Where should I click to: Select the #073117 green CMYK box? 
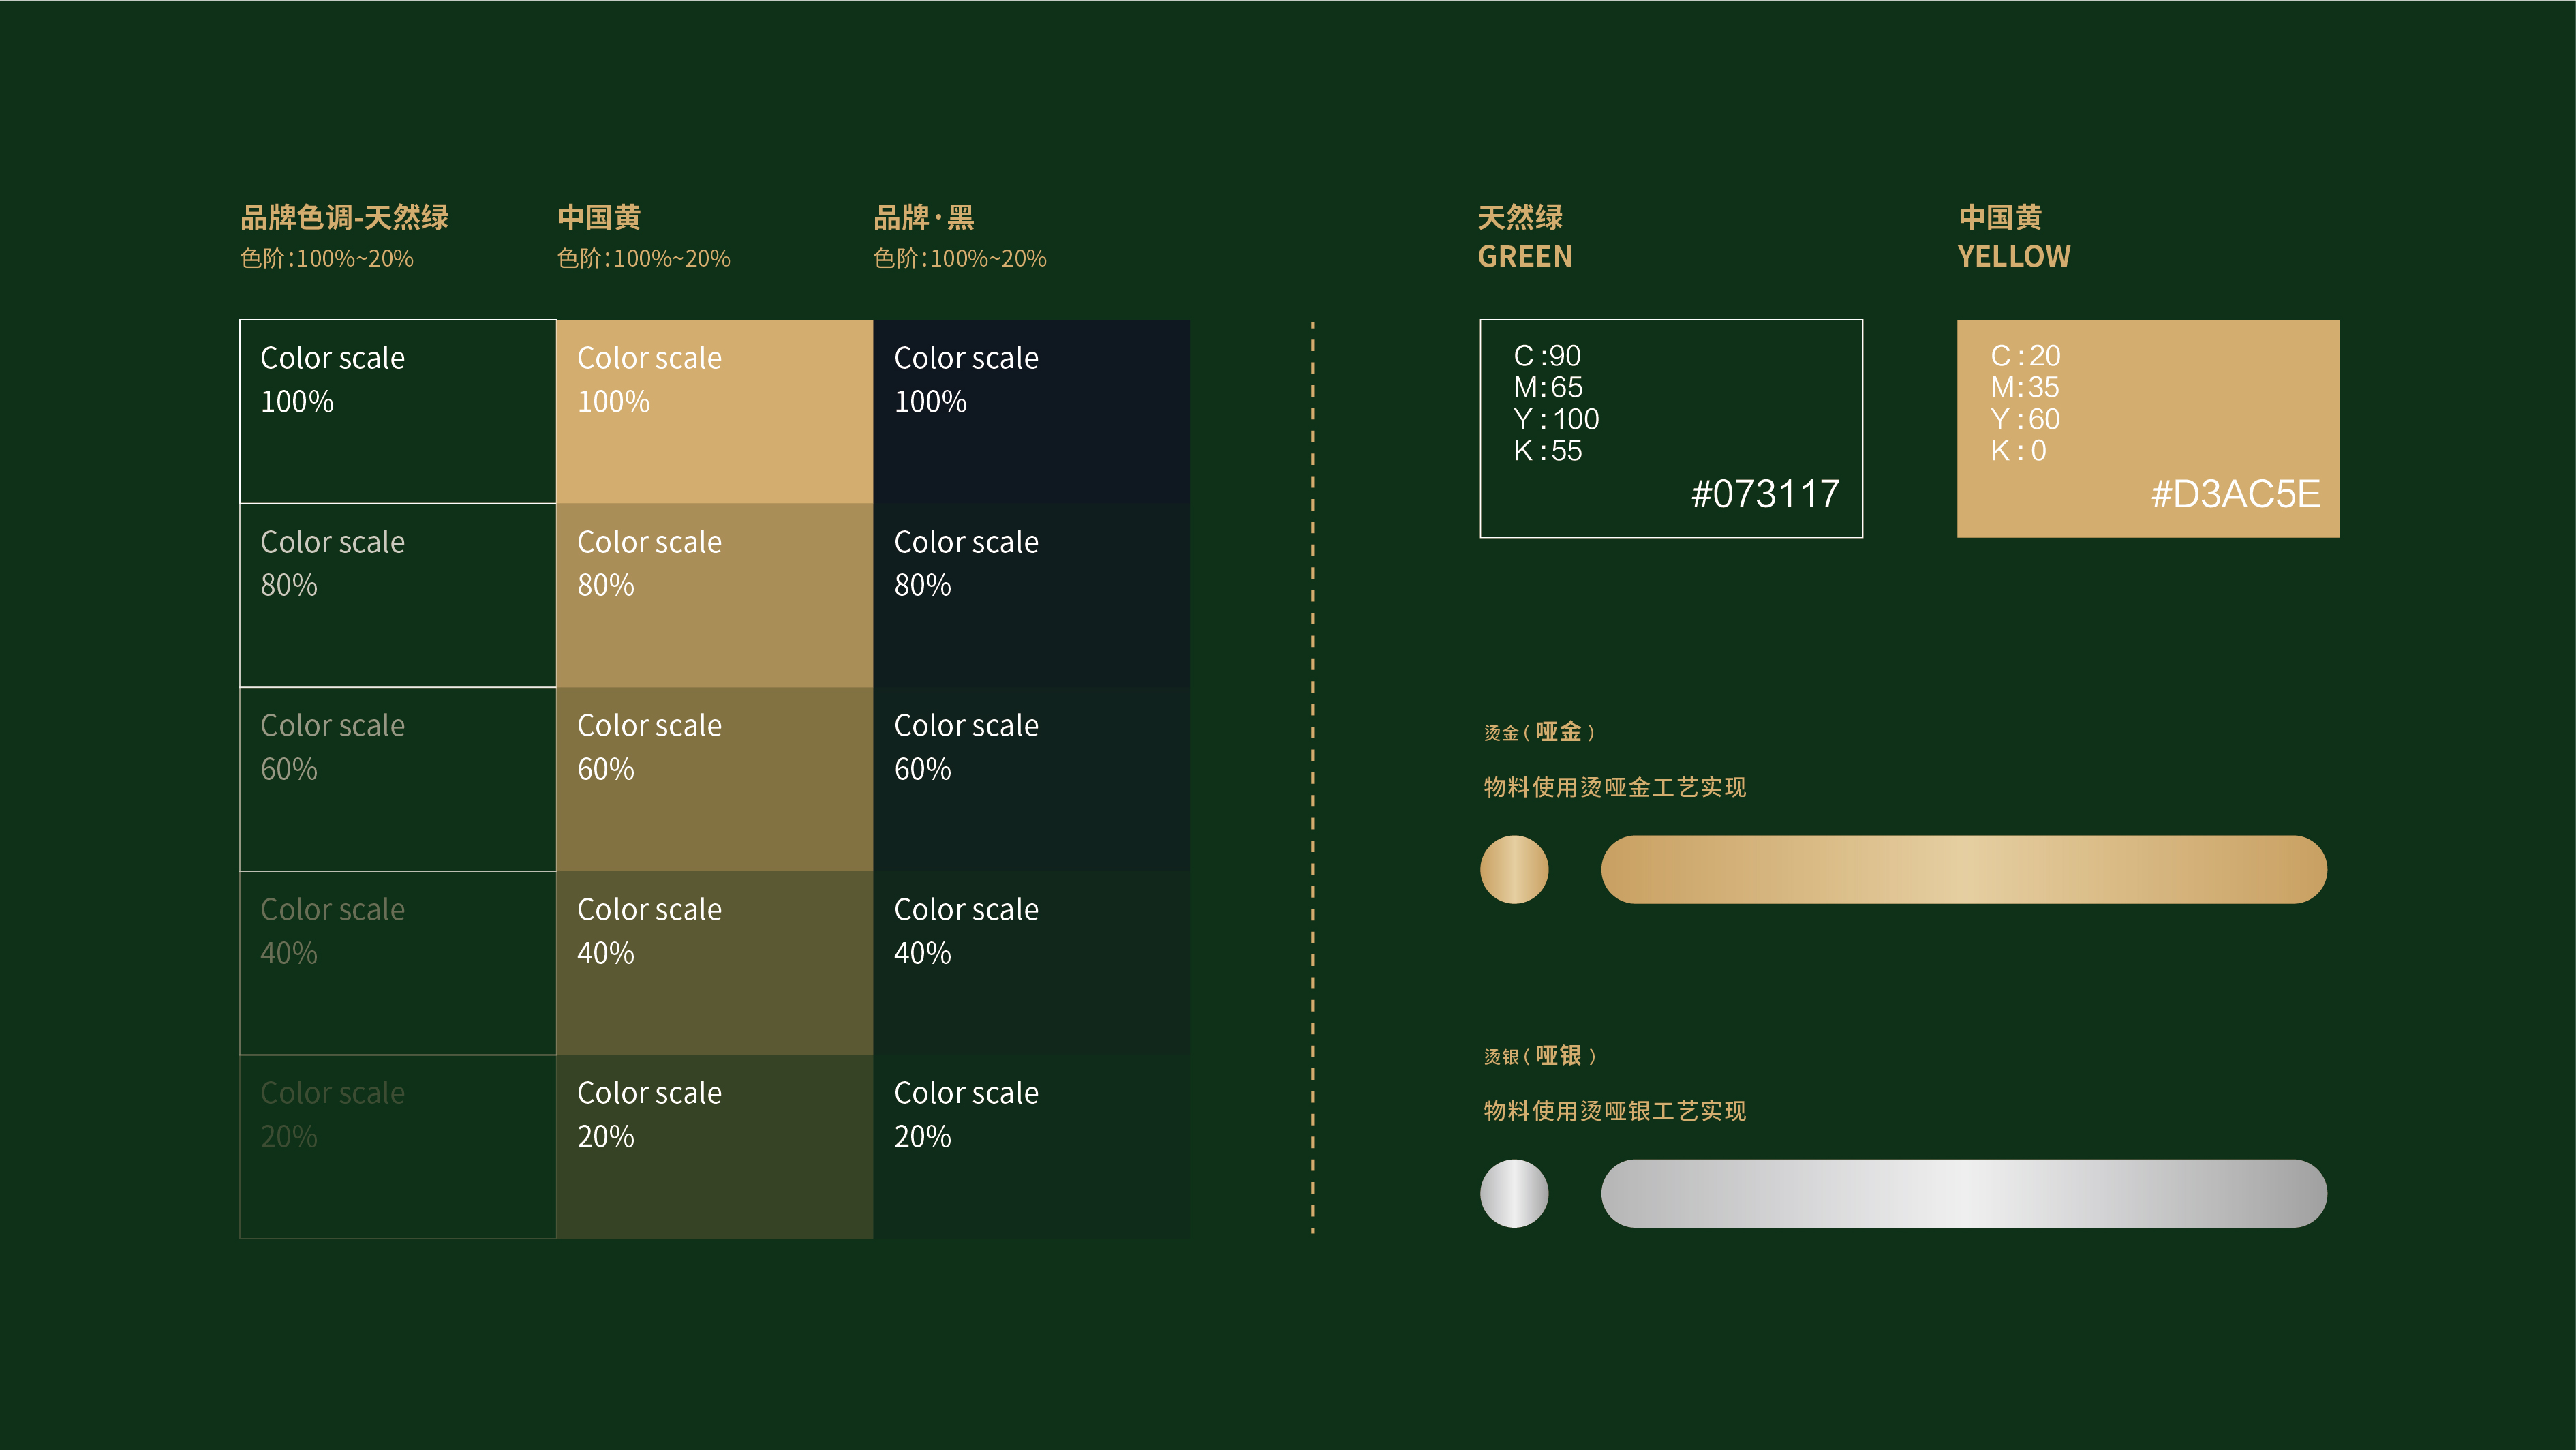1671,429
